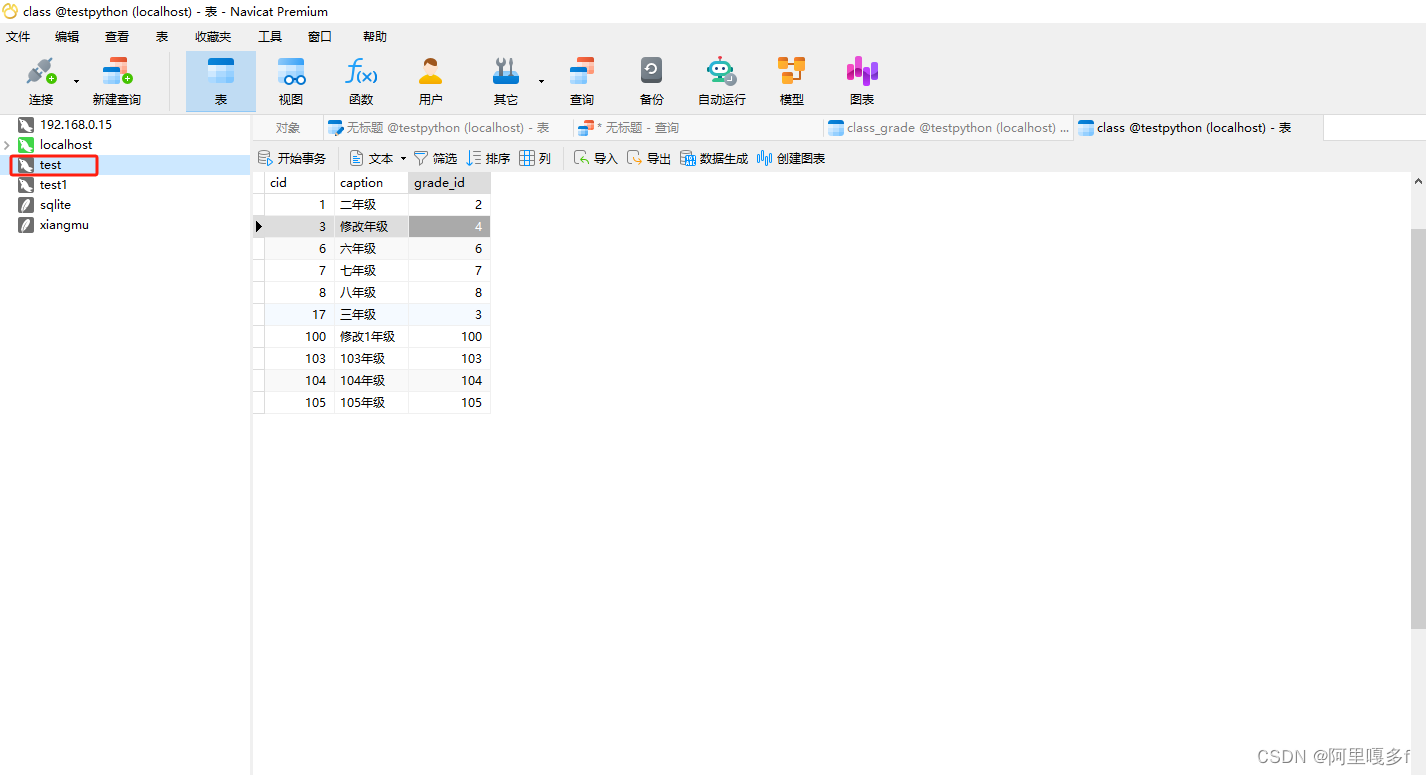Click the 自动运行 automation icon
The image size is (1426, 775).
point(722,80)
